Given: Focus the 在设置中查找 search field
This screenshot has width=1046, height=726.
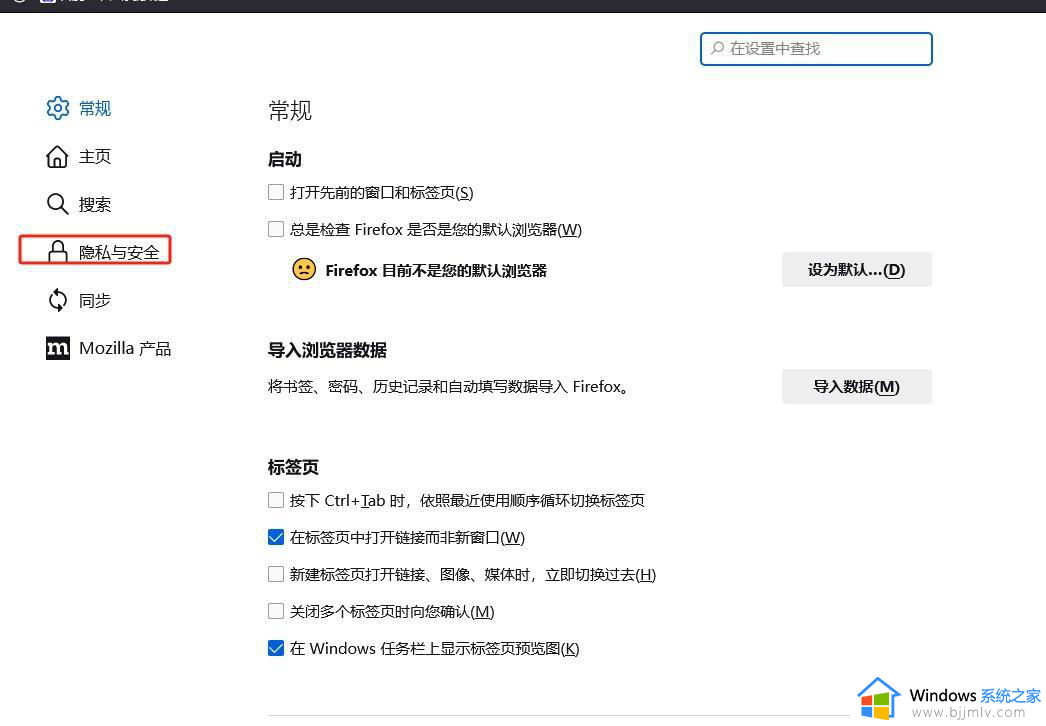Looking at the screenshot, I should pyautogui.click(x=816, y=49).
